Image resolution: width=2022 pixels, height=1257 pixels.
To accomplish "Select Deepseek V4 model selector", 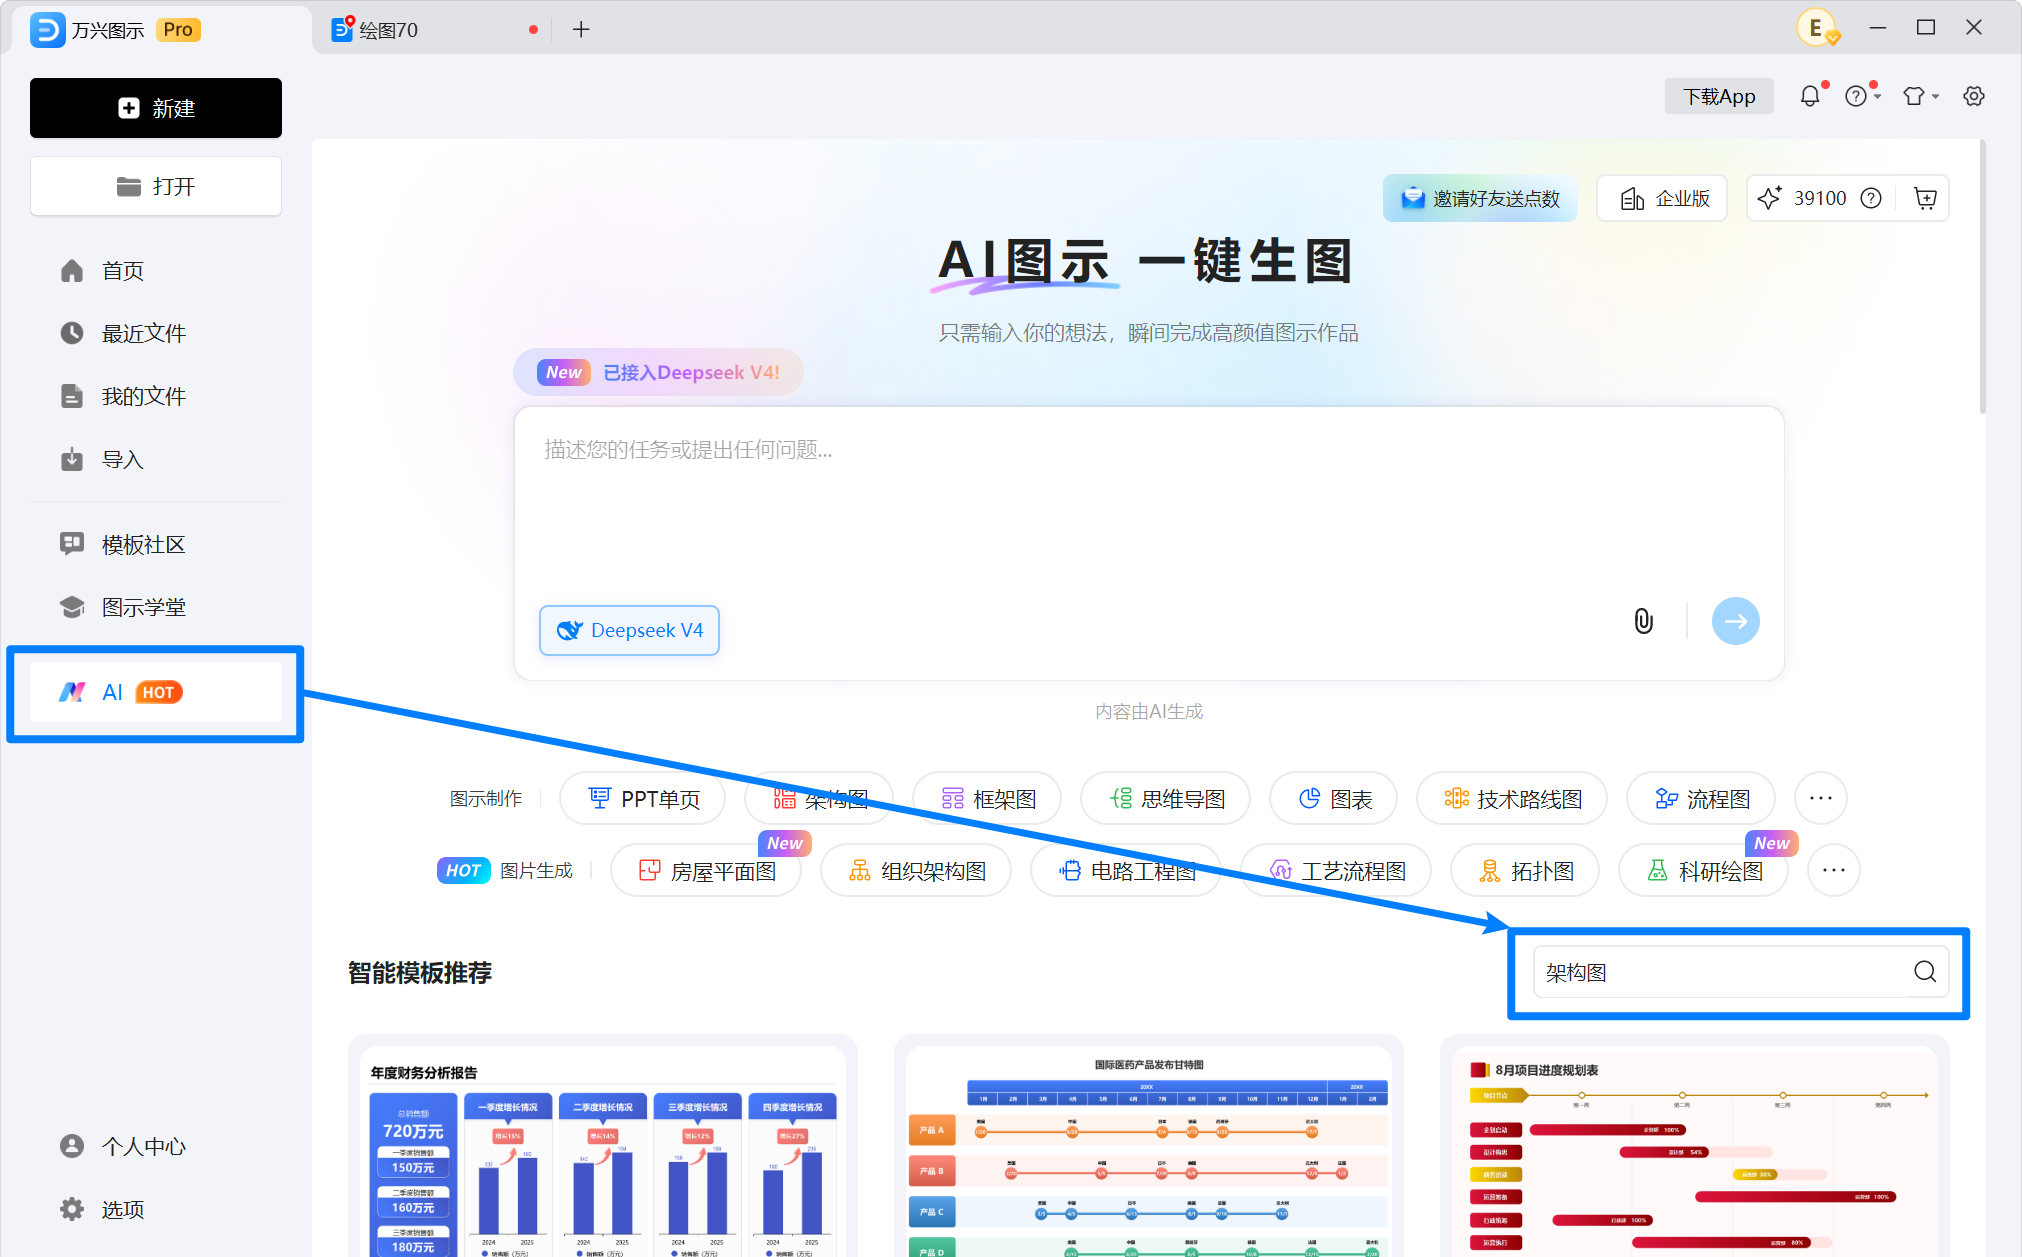I will [x=629, y=630].
